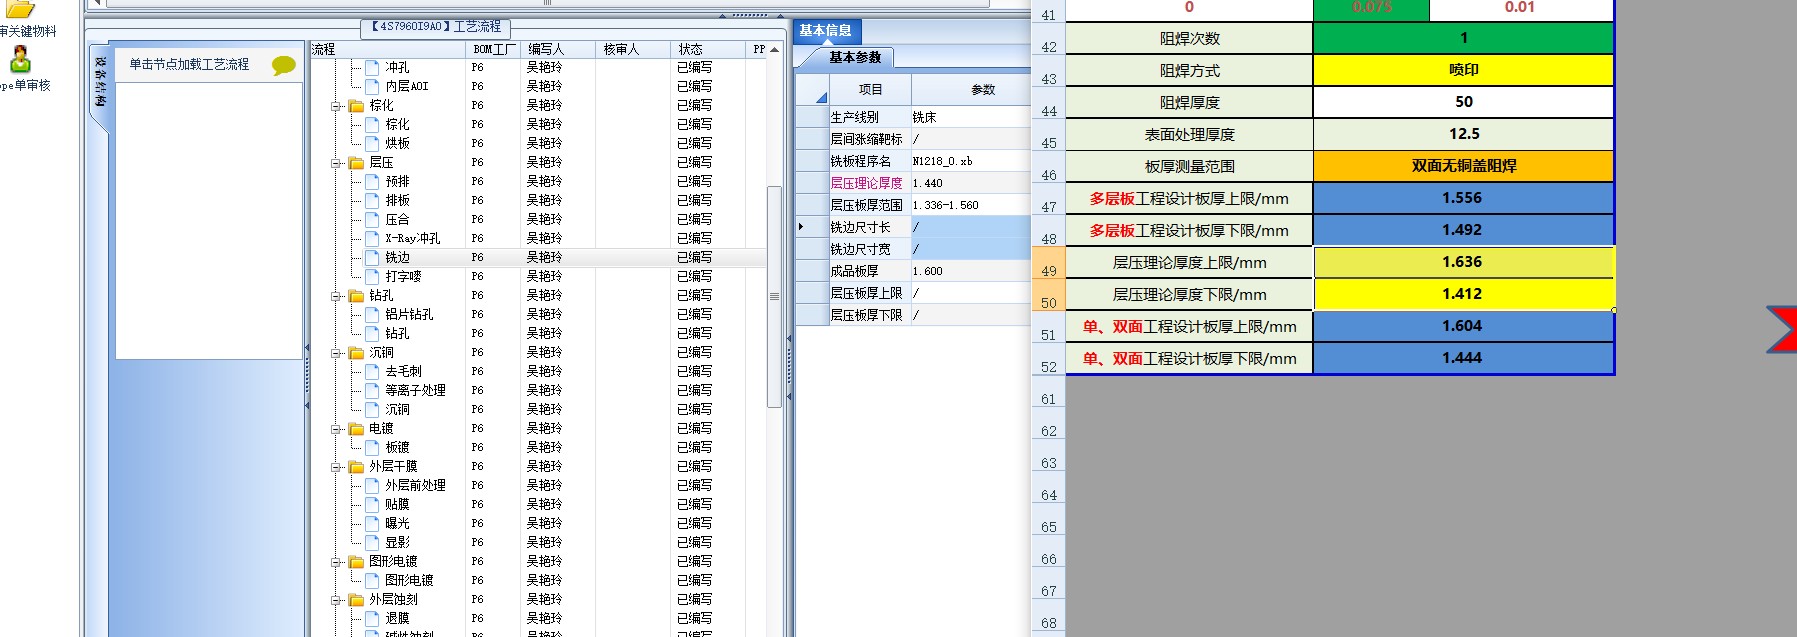Viewport: 1797px width, 637px height.
Task: Click the 等离子处理 document icon
Action: (372, 390)
